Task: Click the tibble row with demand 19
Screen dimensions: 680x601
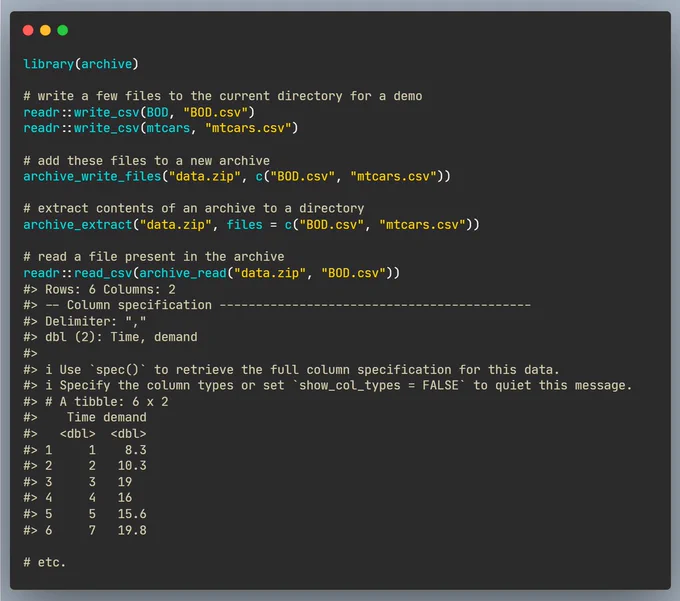Action: [78, 482]
